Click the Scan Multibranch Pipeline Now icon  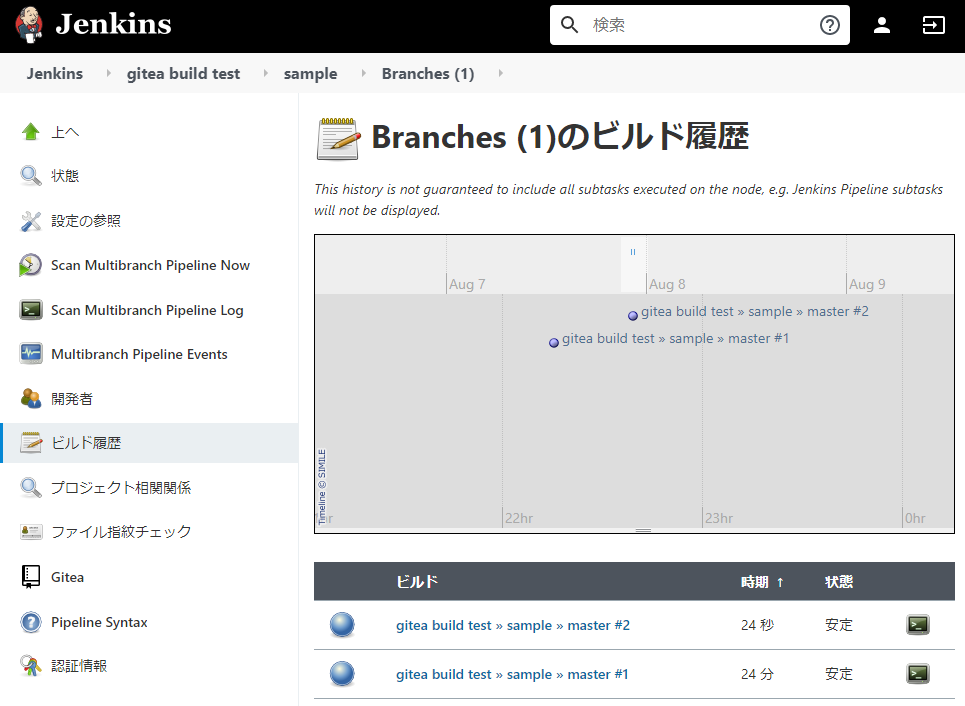(x=30, y=265)
